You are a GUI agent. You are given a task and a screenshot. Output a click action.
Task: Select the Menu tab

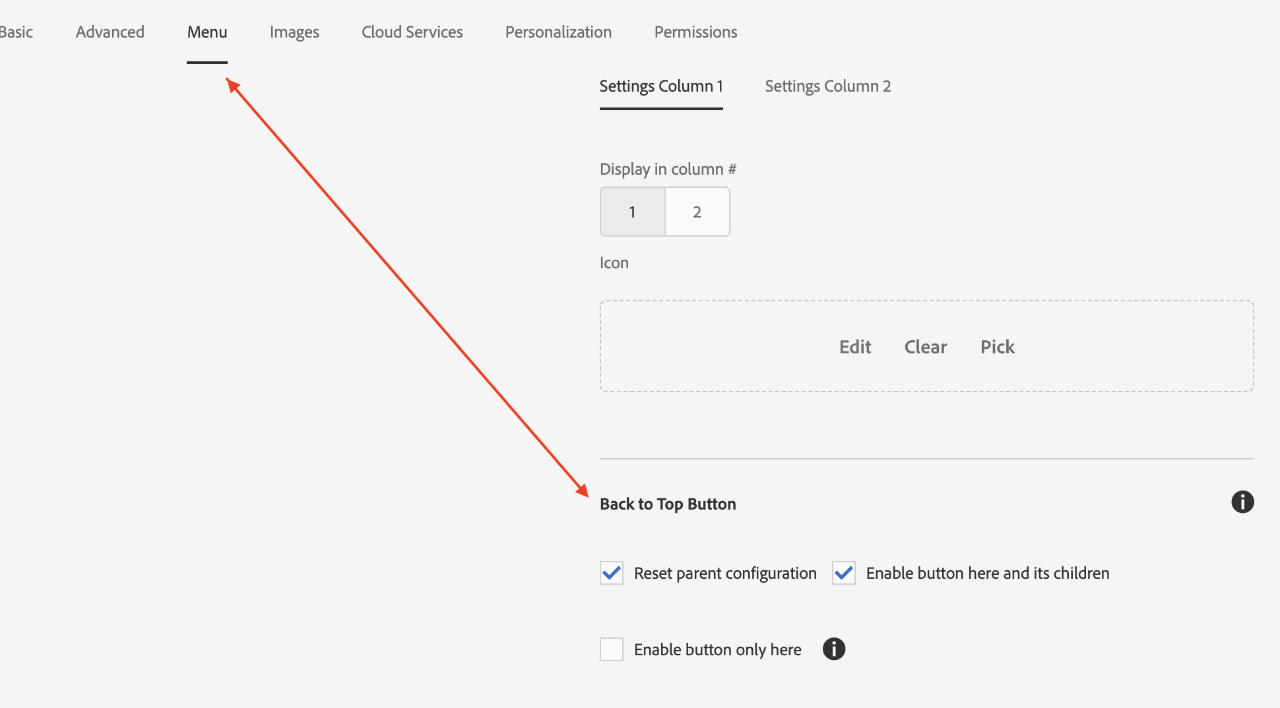coord(207,31)
